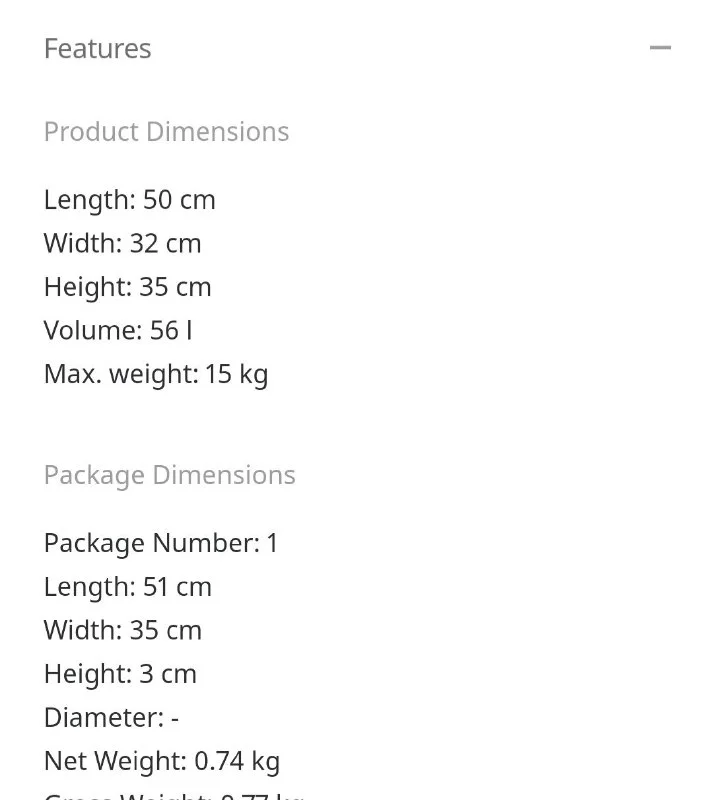
Task: Click the Package Dimensions subheading
Action: tap(169, 475)
